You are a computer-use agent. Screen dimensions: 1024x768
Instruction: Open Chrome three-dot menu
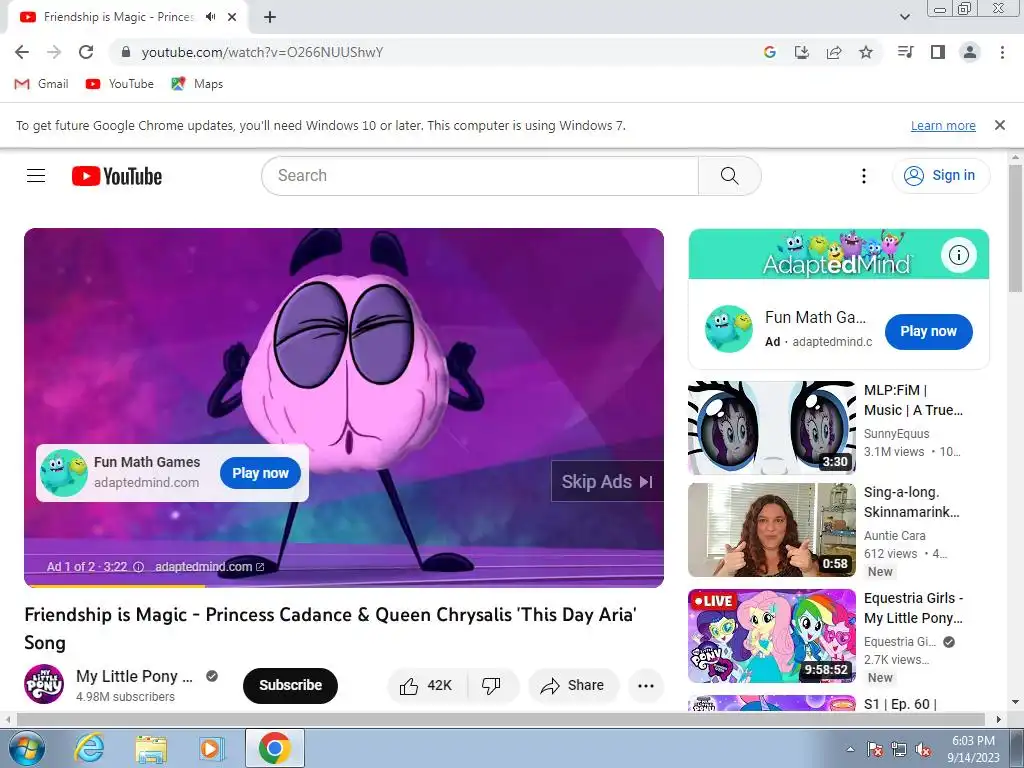click(x=1002, y=52)
